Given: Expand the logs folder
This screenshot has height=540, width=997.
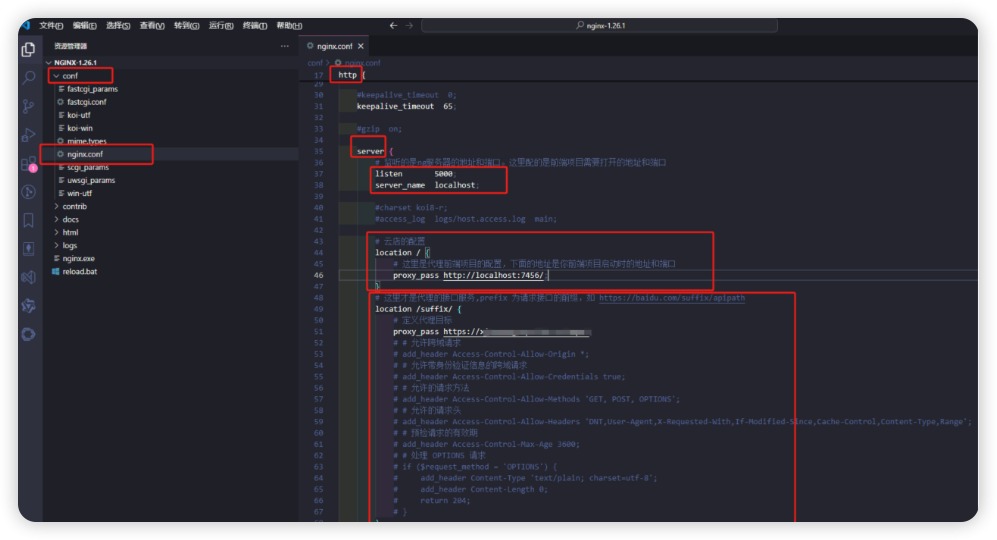Looking at the screenshot, I should (171, 246).
